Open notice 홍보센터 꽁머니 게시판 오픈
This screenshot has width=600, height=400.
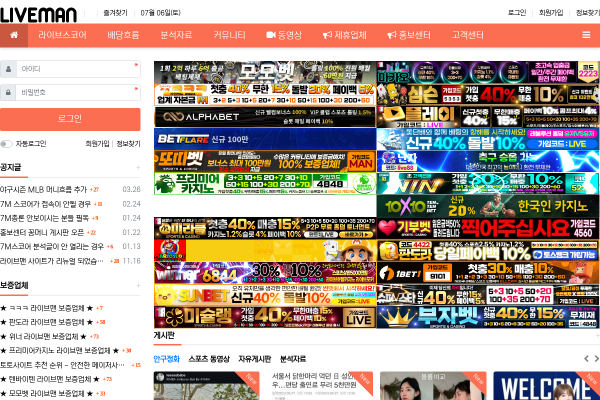coord(42,232)
